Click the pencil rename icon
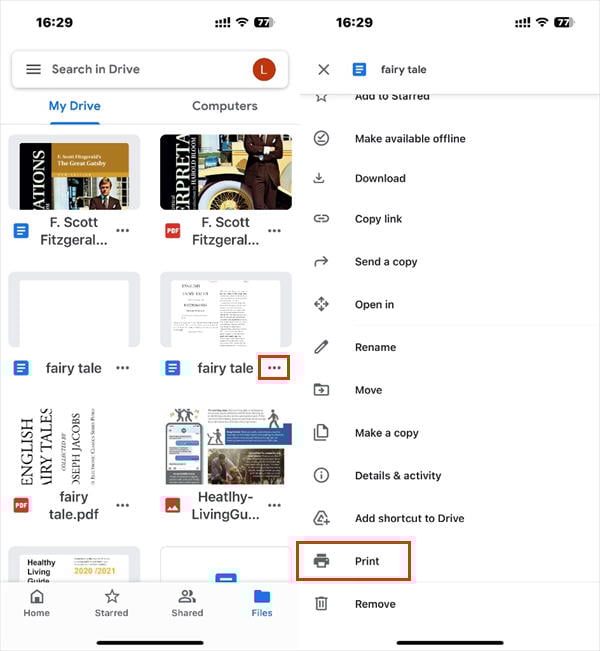Screen dimensions: 600x651 (321, 347)
